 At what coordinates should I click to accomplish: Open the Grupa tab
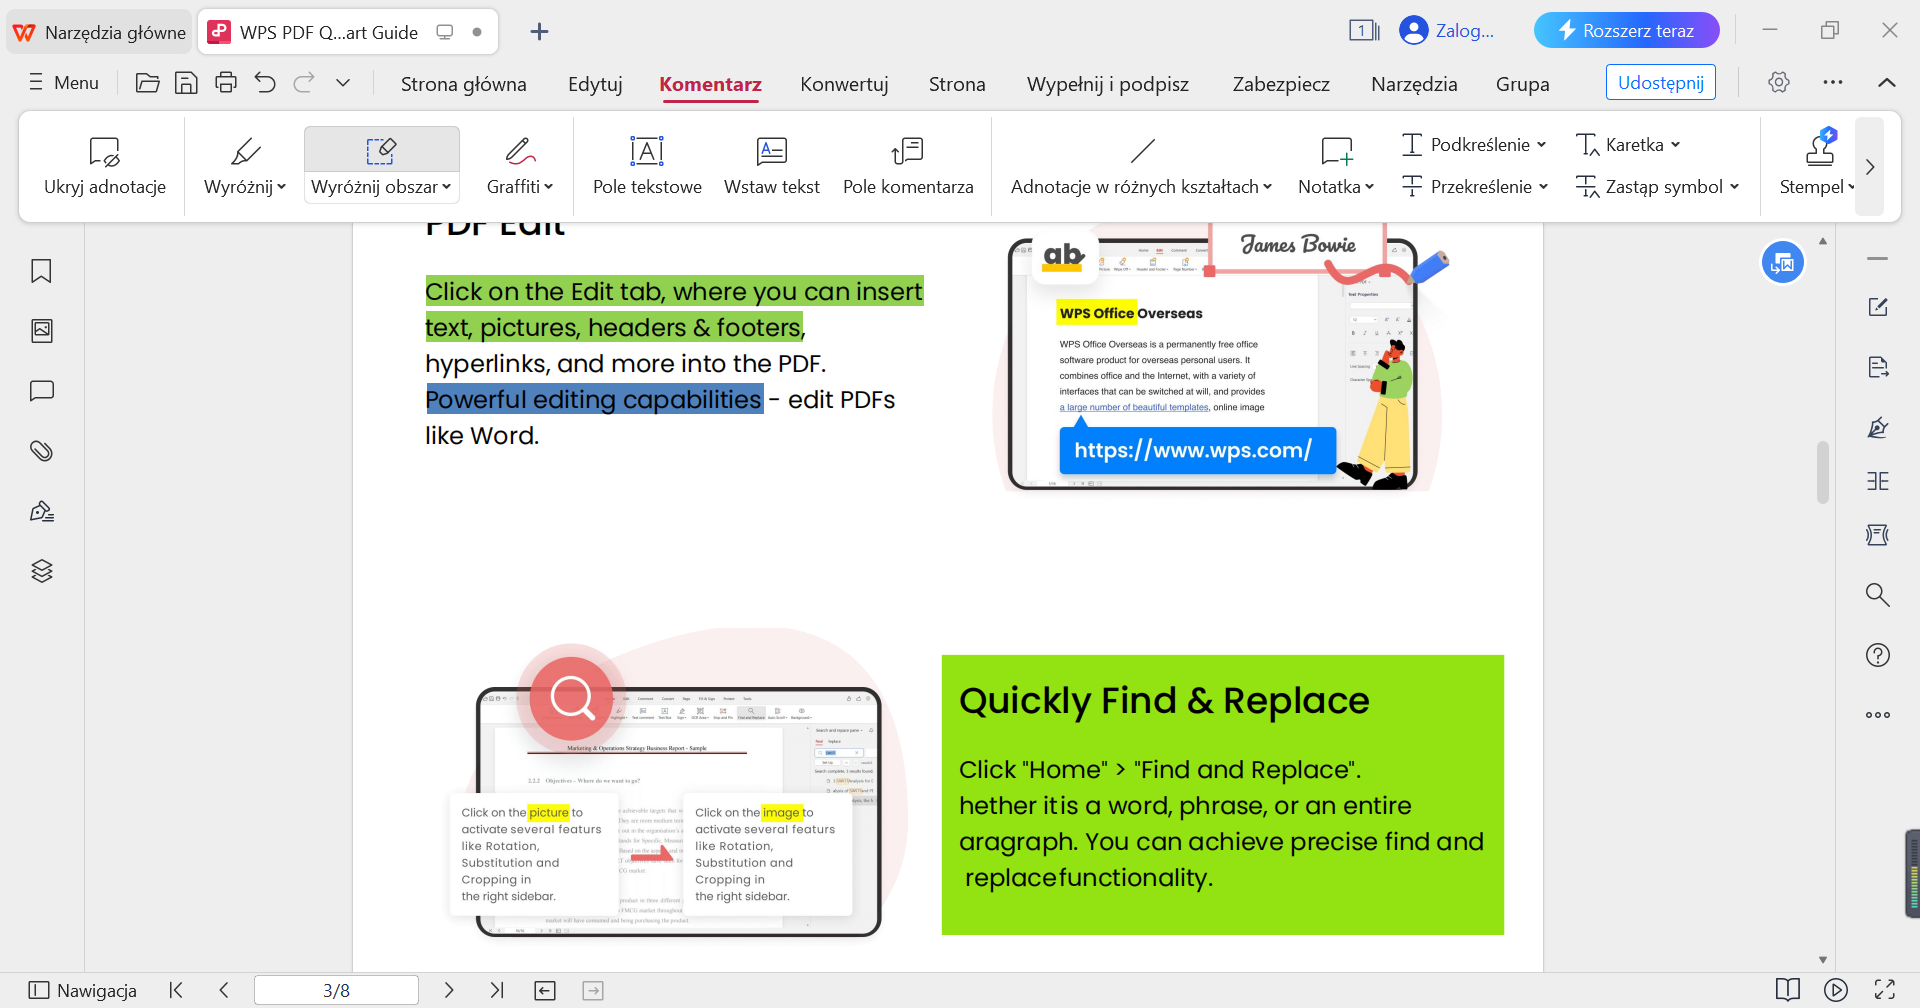click(x=1523, y=84)
